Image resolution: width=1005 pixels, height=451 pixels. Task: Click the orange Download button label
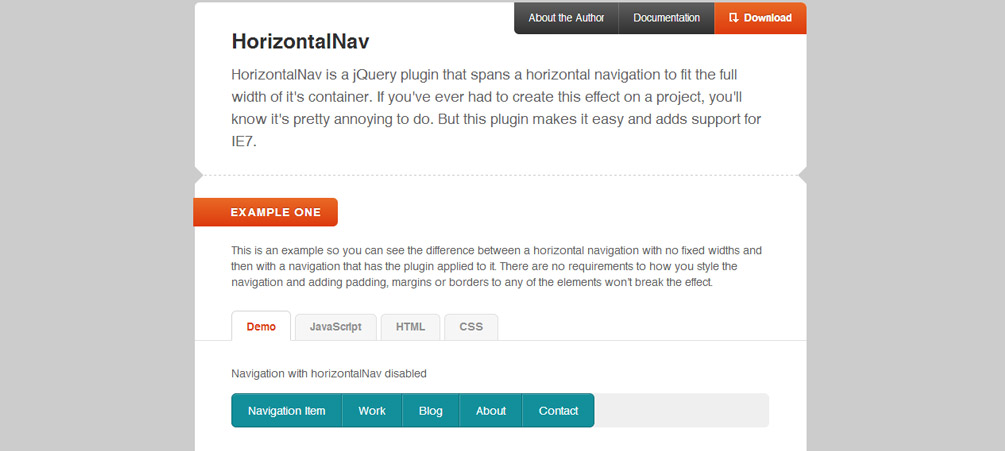[x=767, y=18]
